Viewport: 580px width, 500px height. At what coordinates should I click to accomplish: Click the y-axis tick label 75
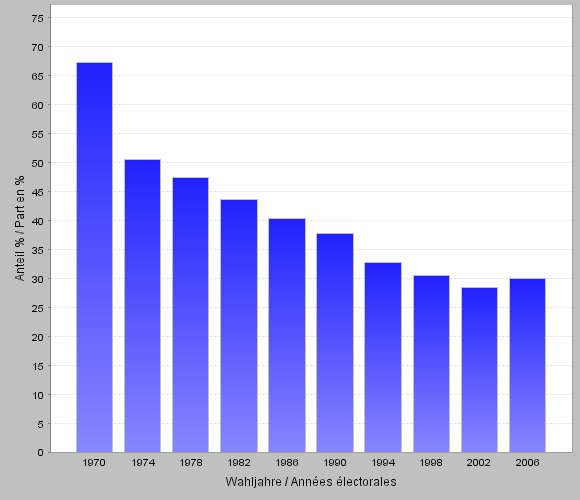pyautogui.click(x=38, y=18)
